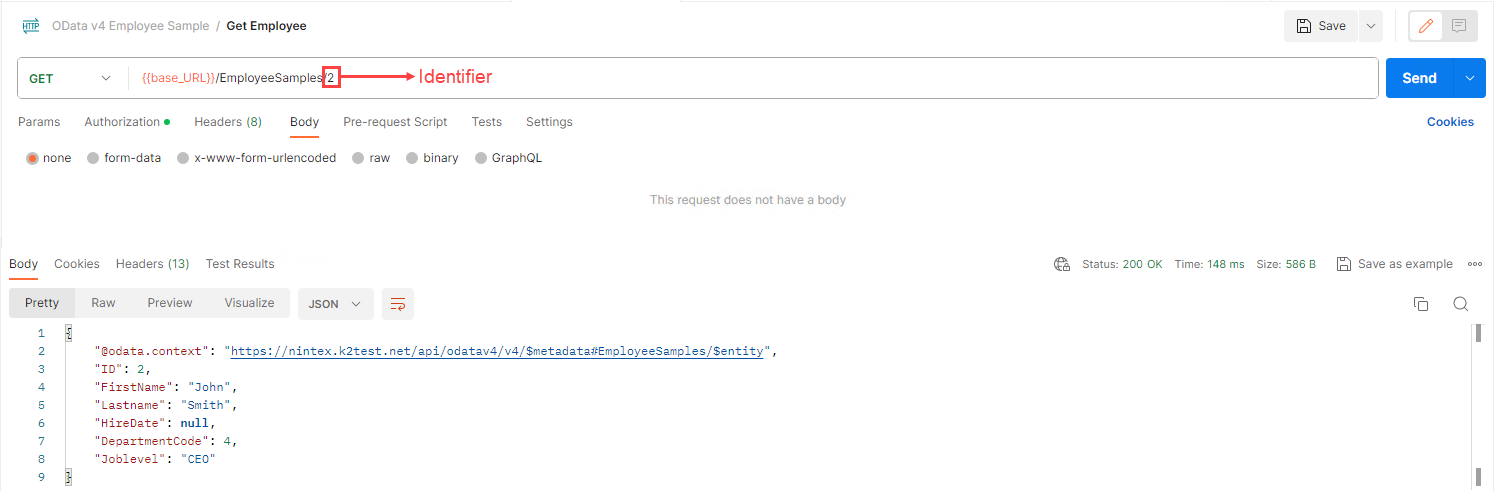1494x491 pixels.
Task: Click the HTTP request type icon
Action: click(x=31, y=26)
